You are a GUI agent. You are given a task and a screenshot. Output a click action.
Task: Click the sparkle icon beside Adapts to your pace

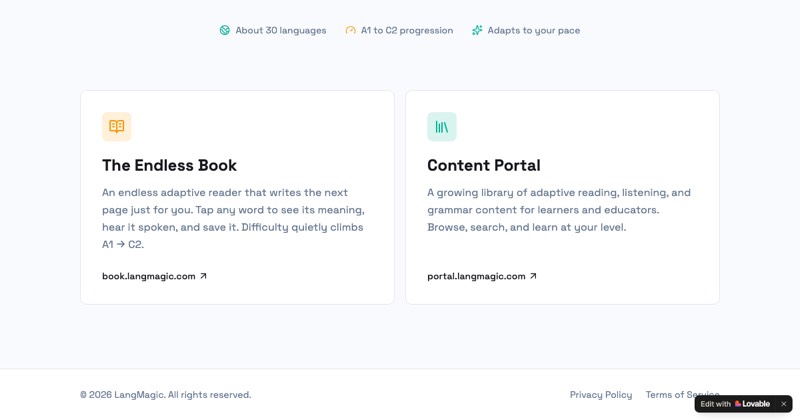(x=477, y=31)
